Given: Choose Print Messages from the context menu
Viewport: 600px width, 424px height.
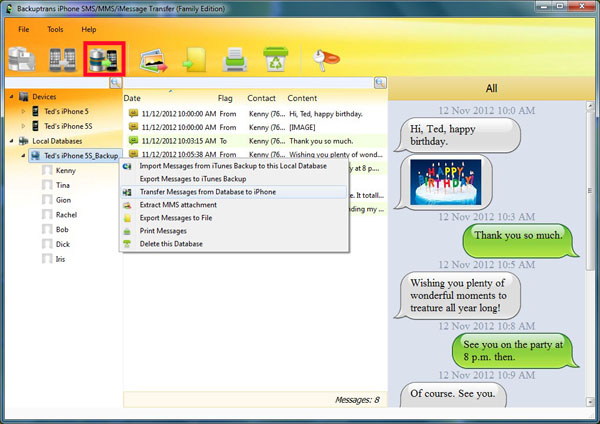Looking at the screenshot, I should (234, 231).
